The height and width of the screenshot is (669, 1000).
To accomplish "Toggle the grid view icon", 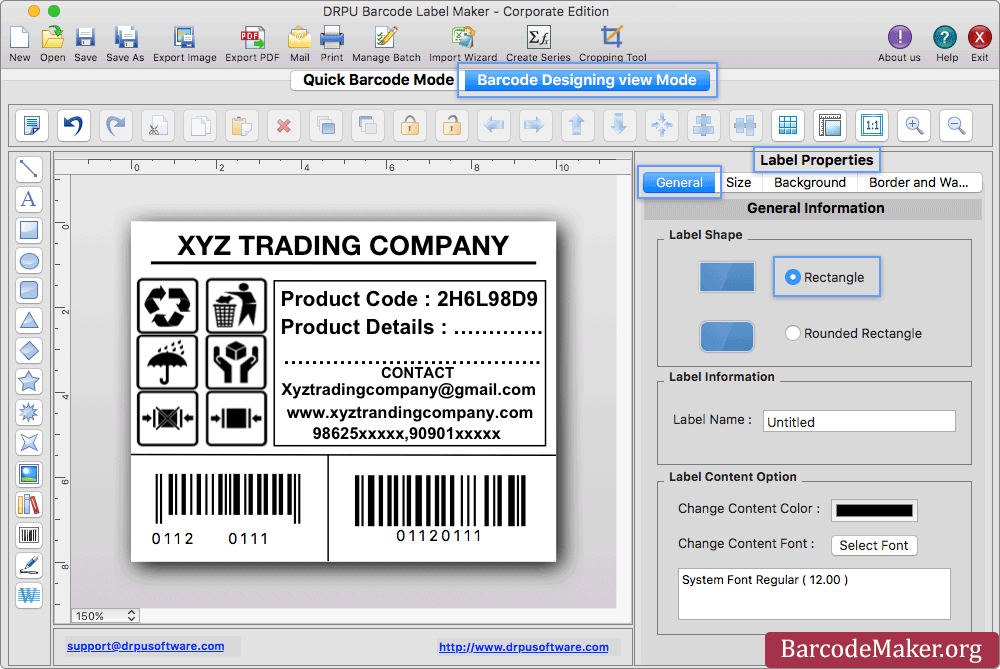I will (x=788, y=125).
